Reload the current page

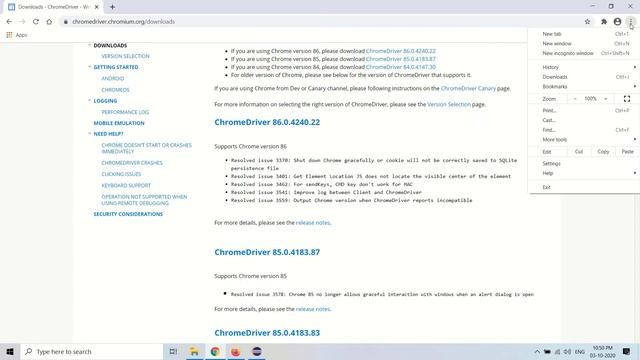(36, 22)
